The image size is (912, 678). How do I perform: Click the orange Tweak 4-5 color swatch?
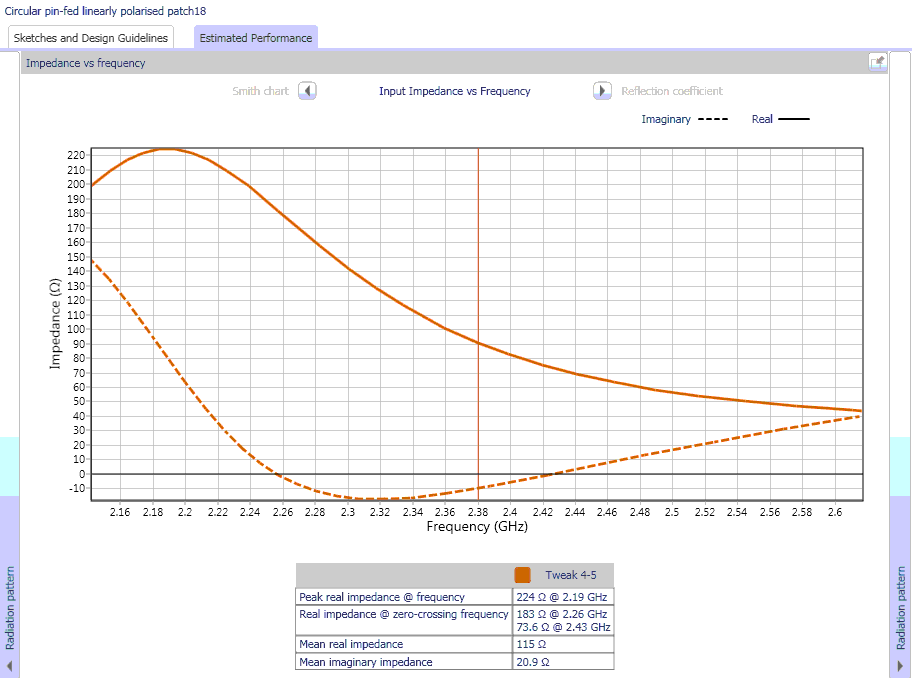(x=522, y=575)
